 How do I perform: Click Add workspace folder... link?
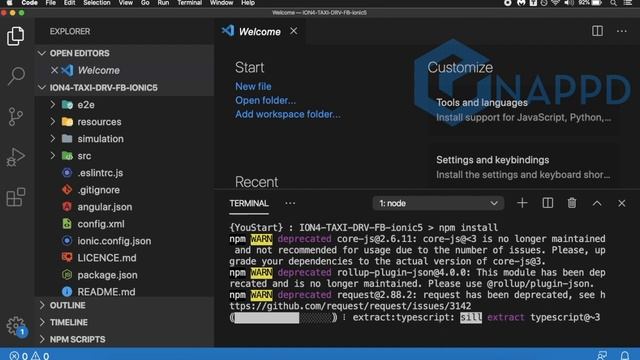point(288,114)
